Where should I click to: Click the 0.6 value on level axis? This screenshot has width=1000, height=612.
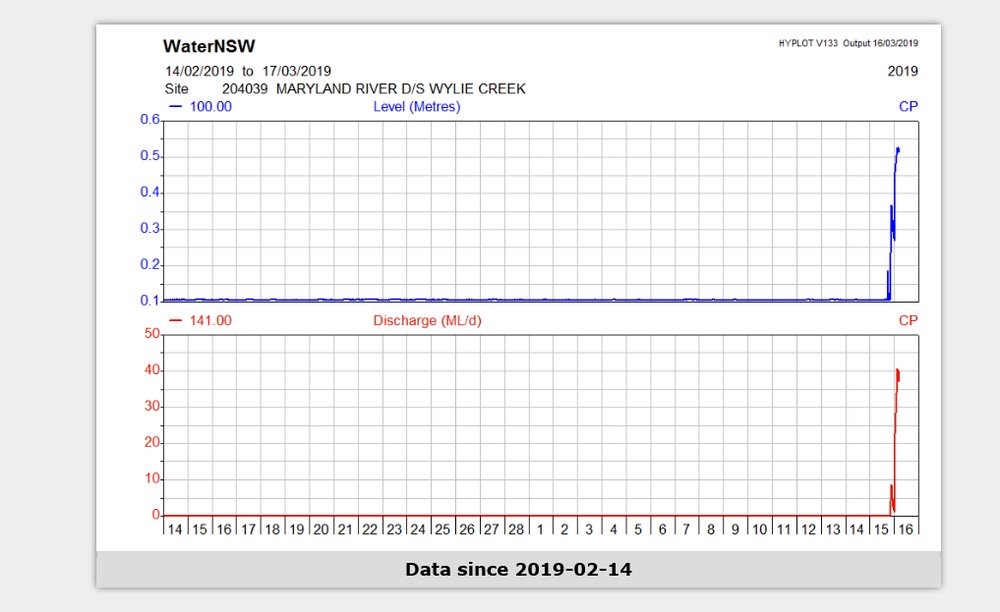[x=150, y=120]
